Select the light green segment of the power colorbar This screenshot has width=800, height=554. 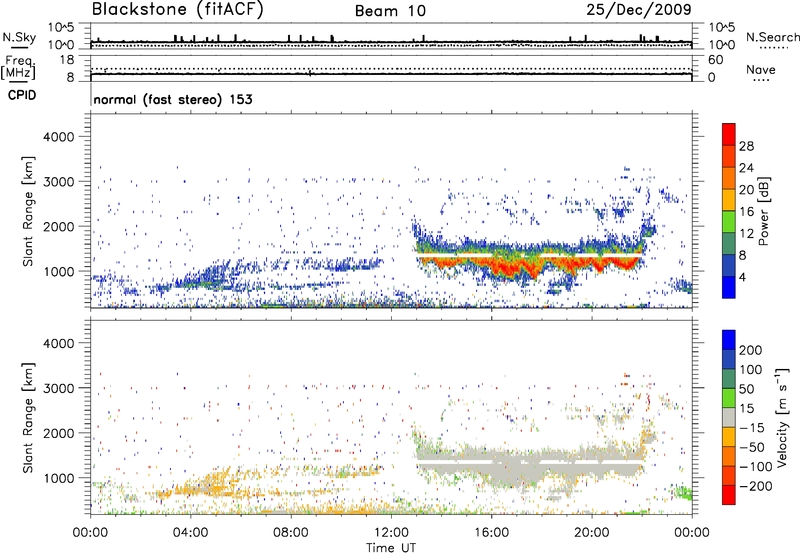coord(729,221)
